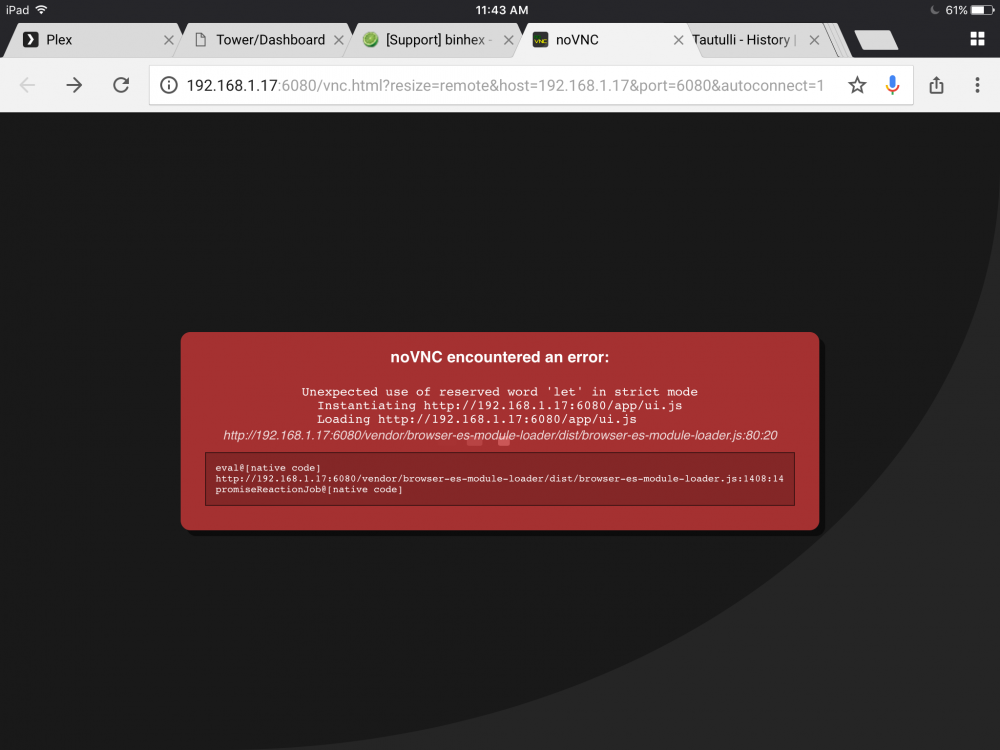1000x750 pixels.
Task: Click the 'Loading http://192.168.1.17:6080/app/ui.js' line
Action: tap(476, 420)
